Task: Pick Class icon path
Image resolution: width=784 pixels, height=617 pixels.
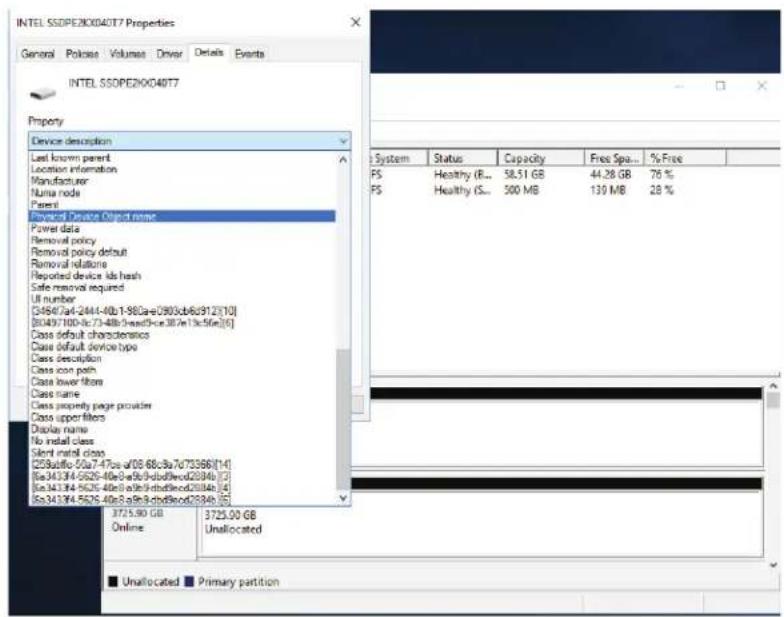Action: 182,370
